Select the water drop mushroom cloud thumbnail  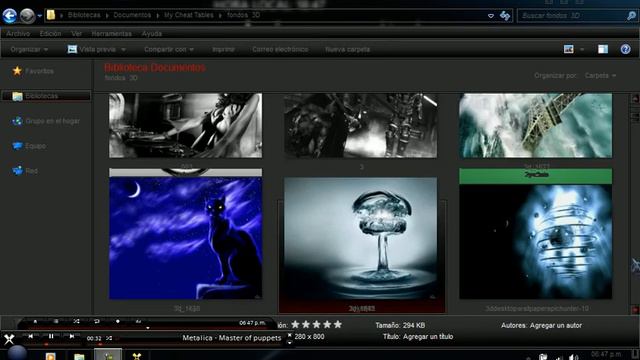(360, 238)
